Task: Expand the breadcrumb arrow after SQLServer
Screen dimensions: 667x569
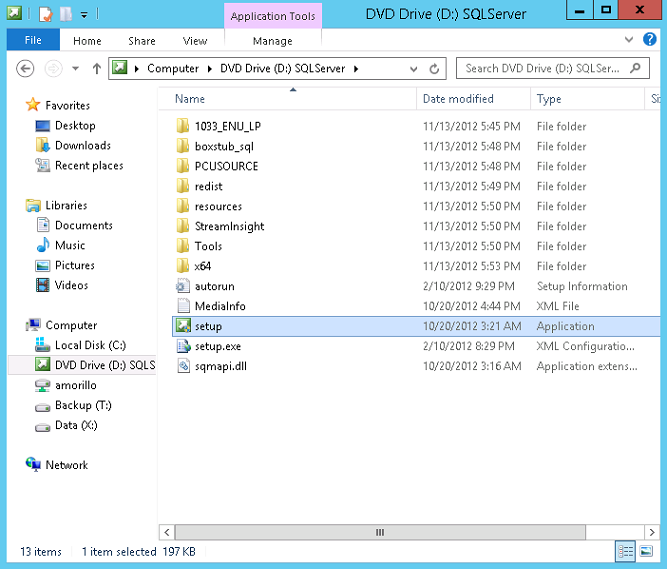Action: 356,68
